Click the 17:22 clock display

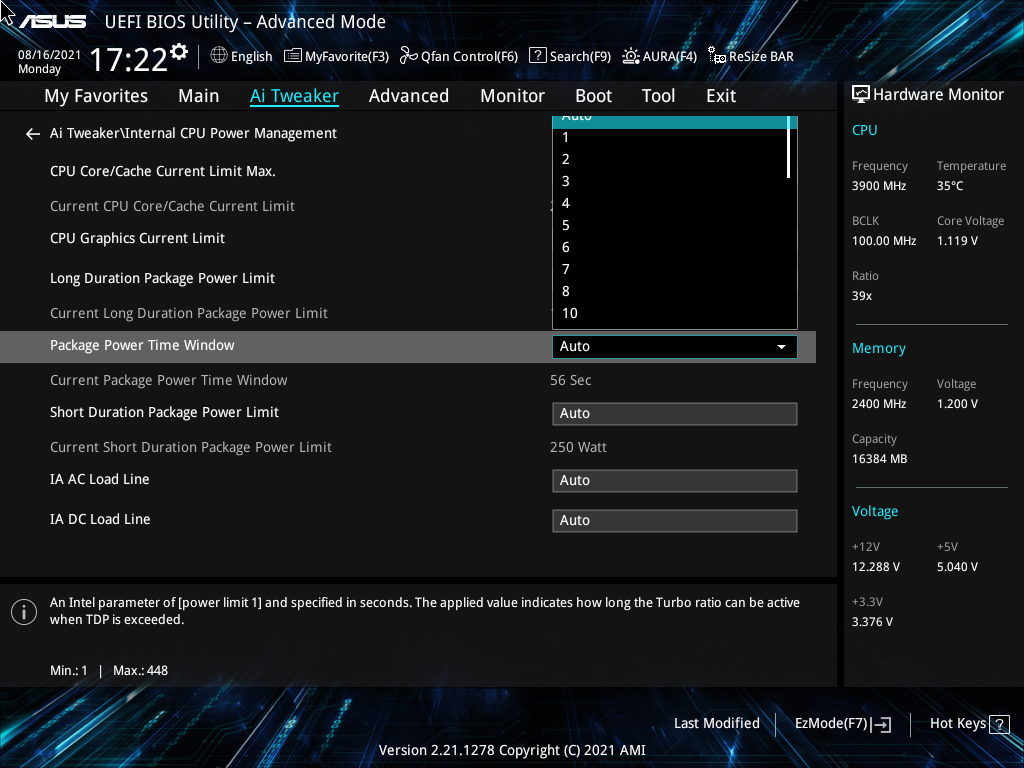click(x=128, y=60)
